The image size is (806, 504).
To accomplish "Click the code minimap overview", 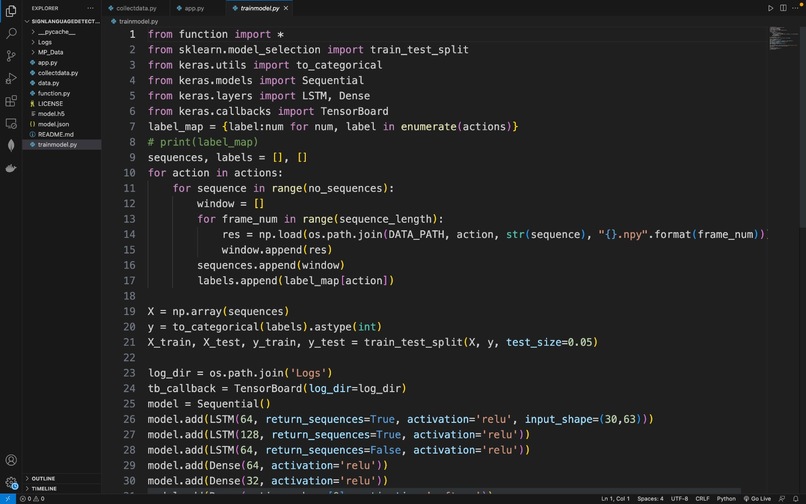I will (783, 38).
